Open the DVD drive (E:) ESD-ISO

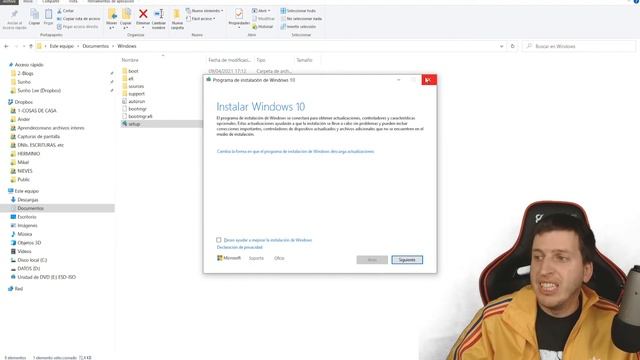[x=47, y=277]
